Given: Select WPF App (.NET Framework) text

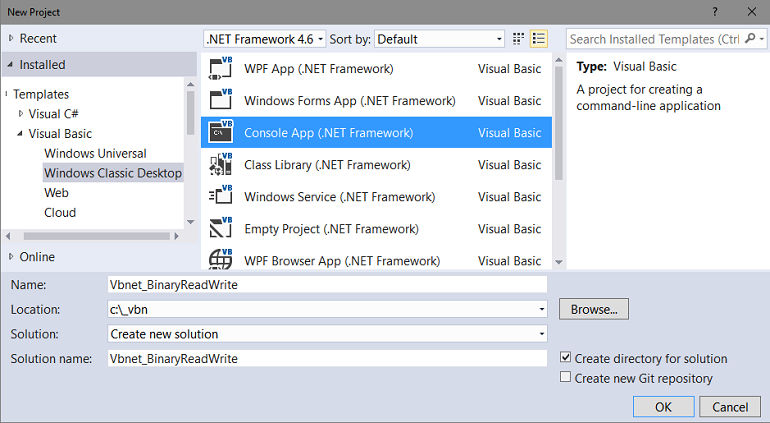Looking at the screenshot, I should coord(319,69).
